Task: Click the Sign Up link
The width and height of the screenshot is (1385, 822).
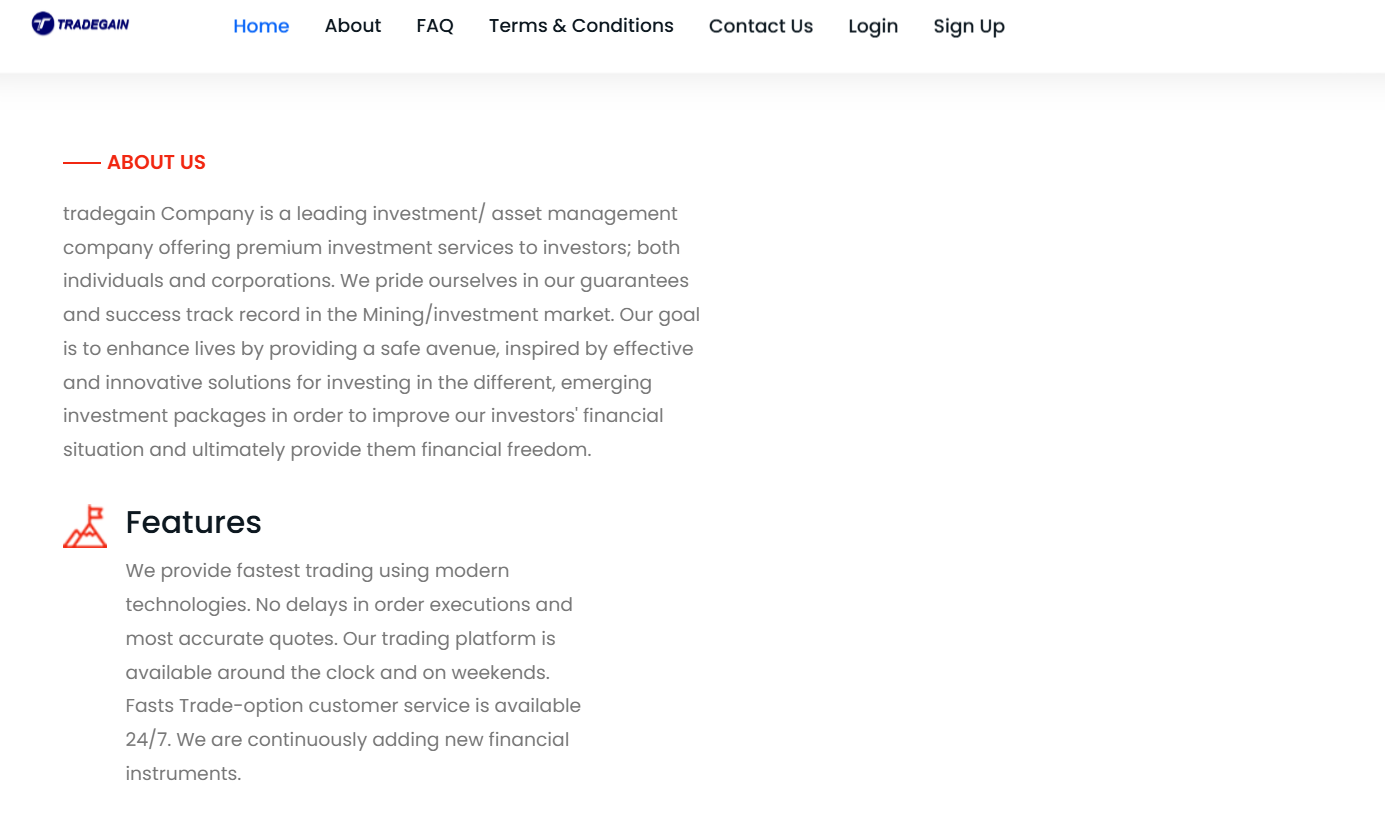Action: (x=969, y=26)
